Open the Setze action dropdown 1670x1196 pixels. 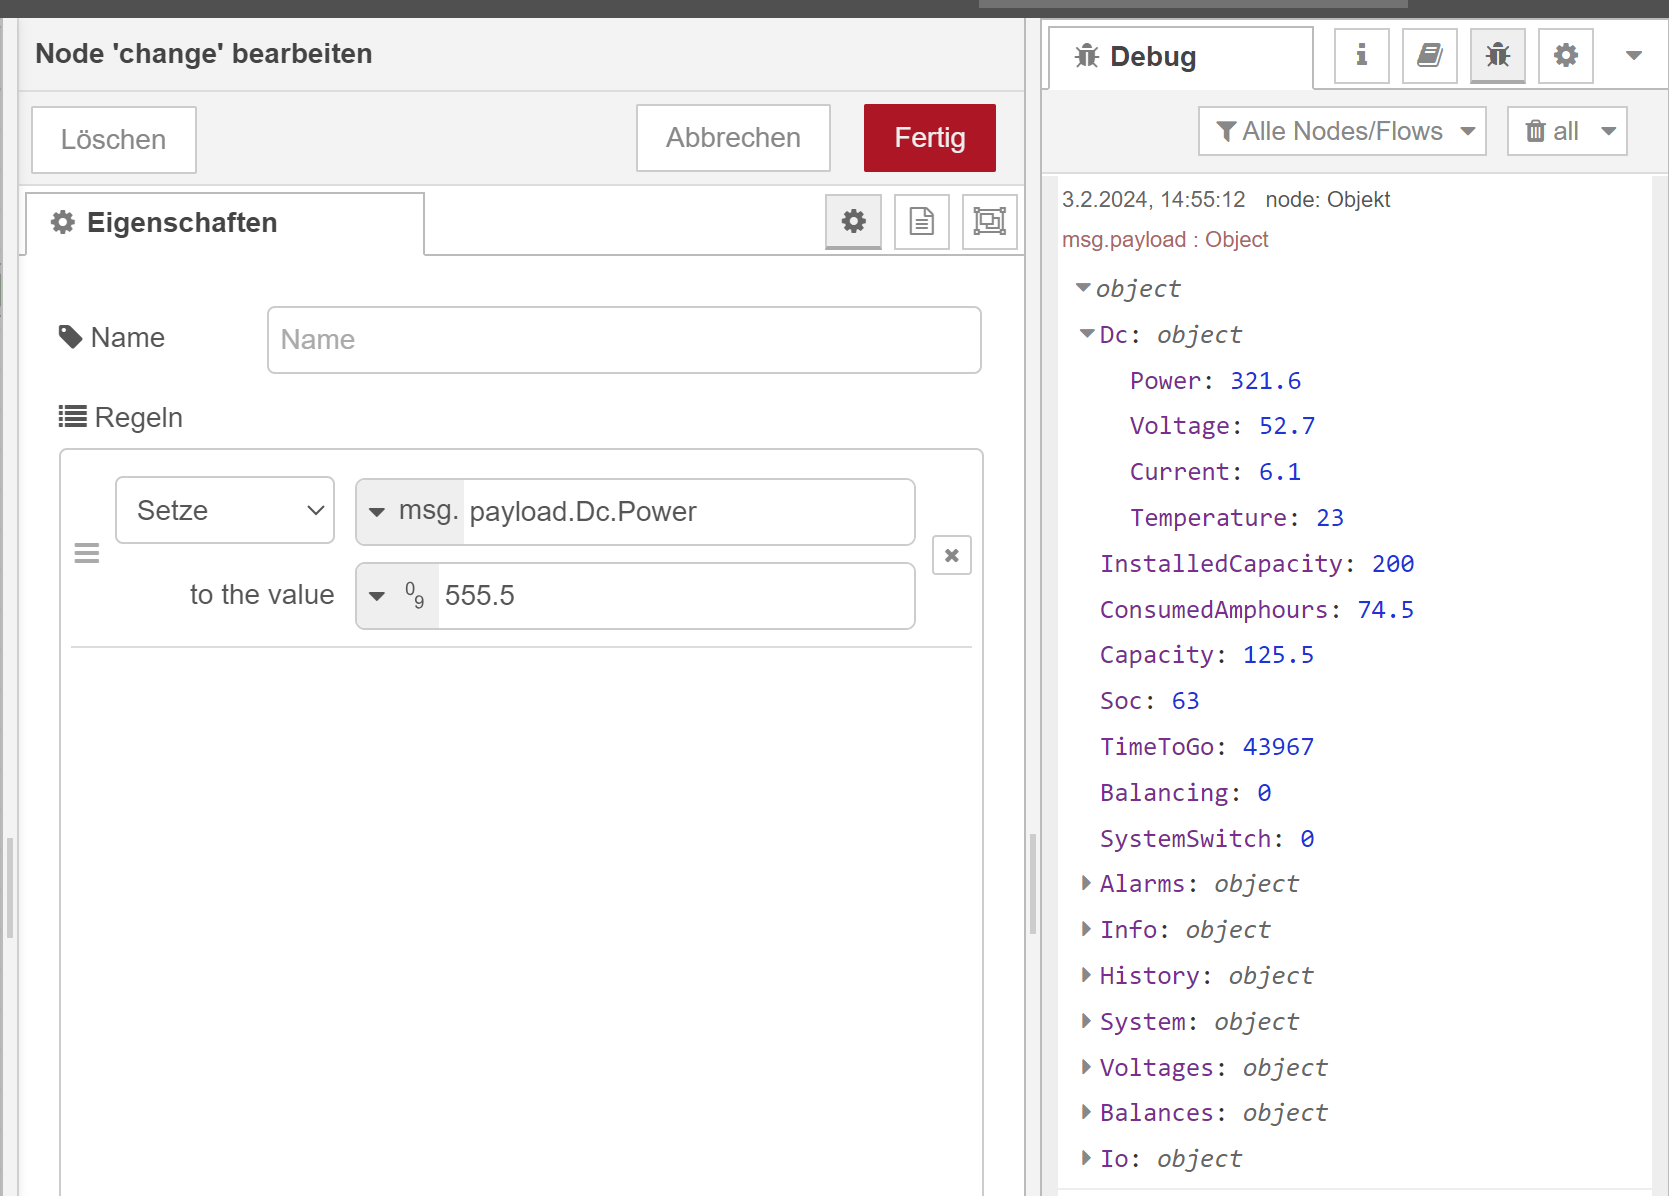click(x=225, y=510)
